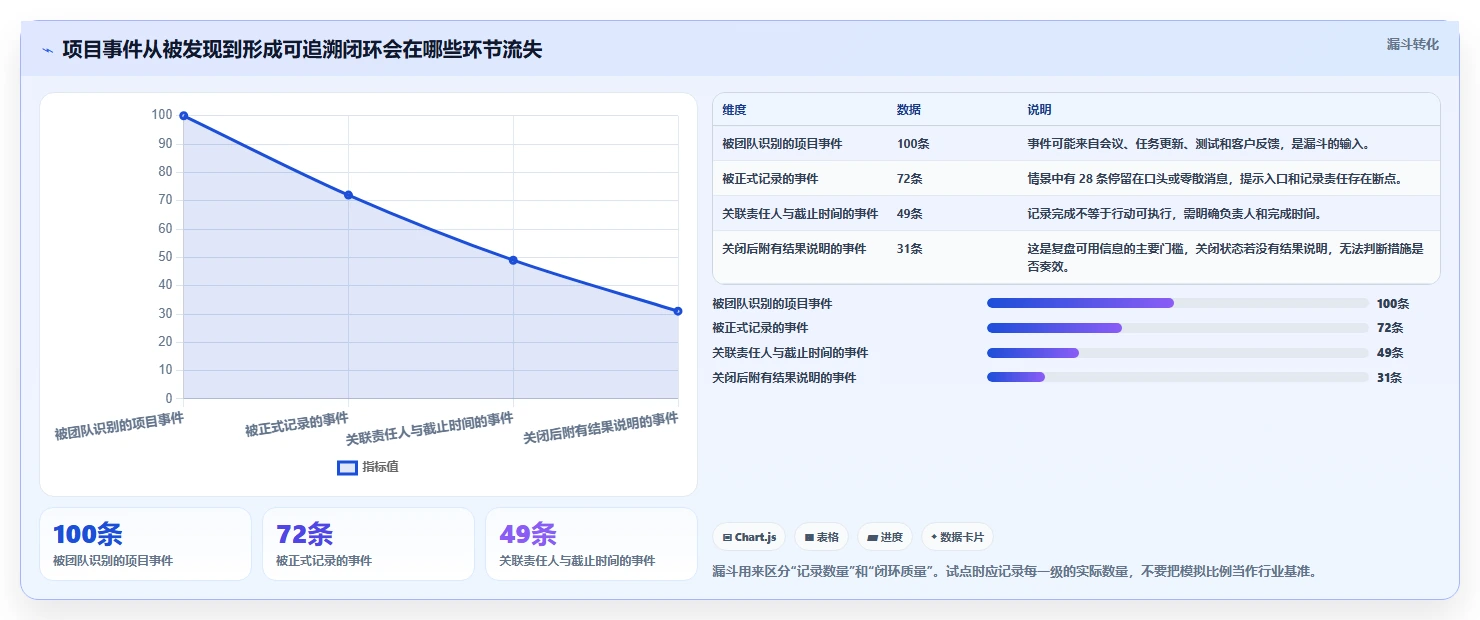Image resolution: width=1480 pixels, height=620 pixels.
Task: Click the x-axis label 被团队识别的项目事件 on the chart
Action: [119, 427]
